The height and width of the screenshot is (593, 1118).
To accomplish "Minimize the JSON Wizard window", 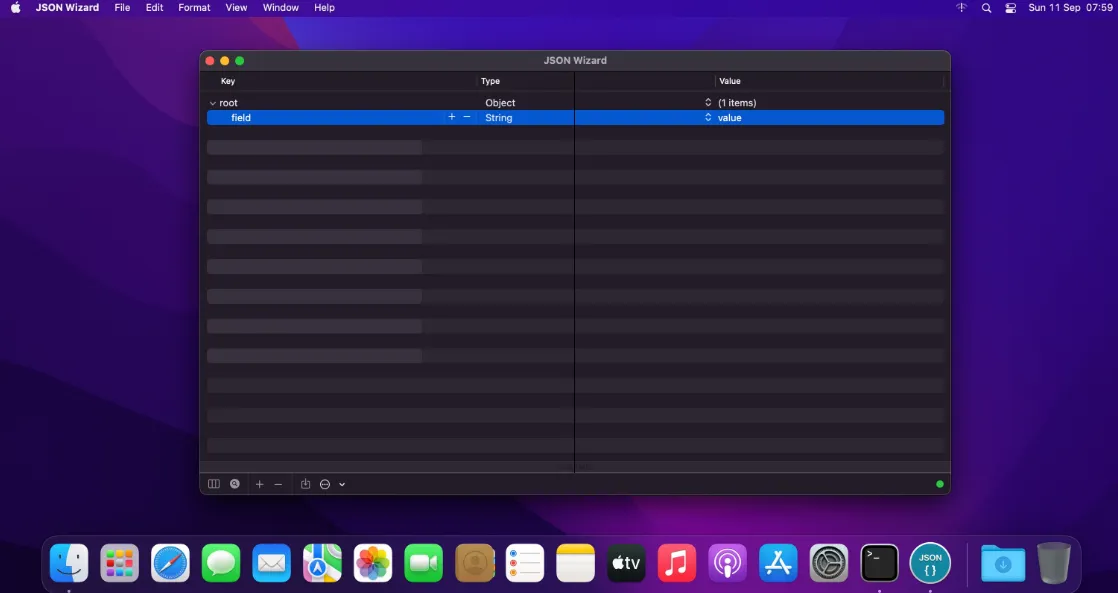I will click(x=225, y=61).
